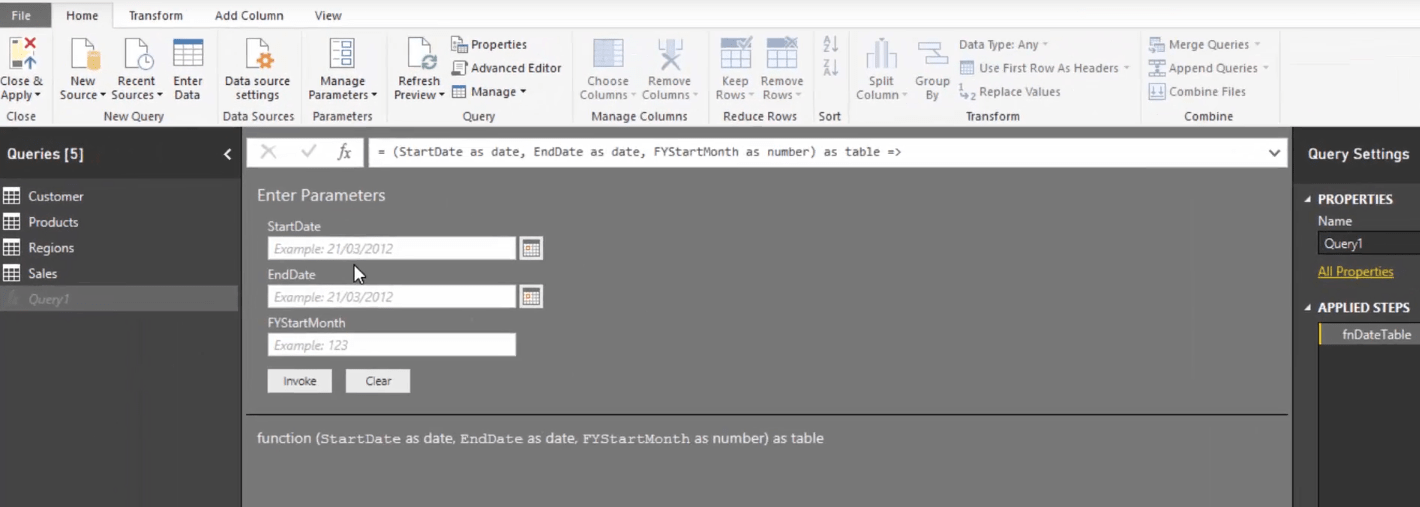Select fnDateTable applied step
Viewport: 1420px width, 507px height.
(x=1369, y=335)
